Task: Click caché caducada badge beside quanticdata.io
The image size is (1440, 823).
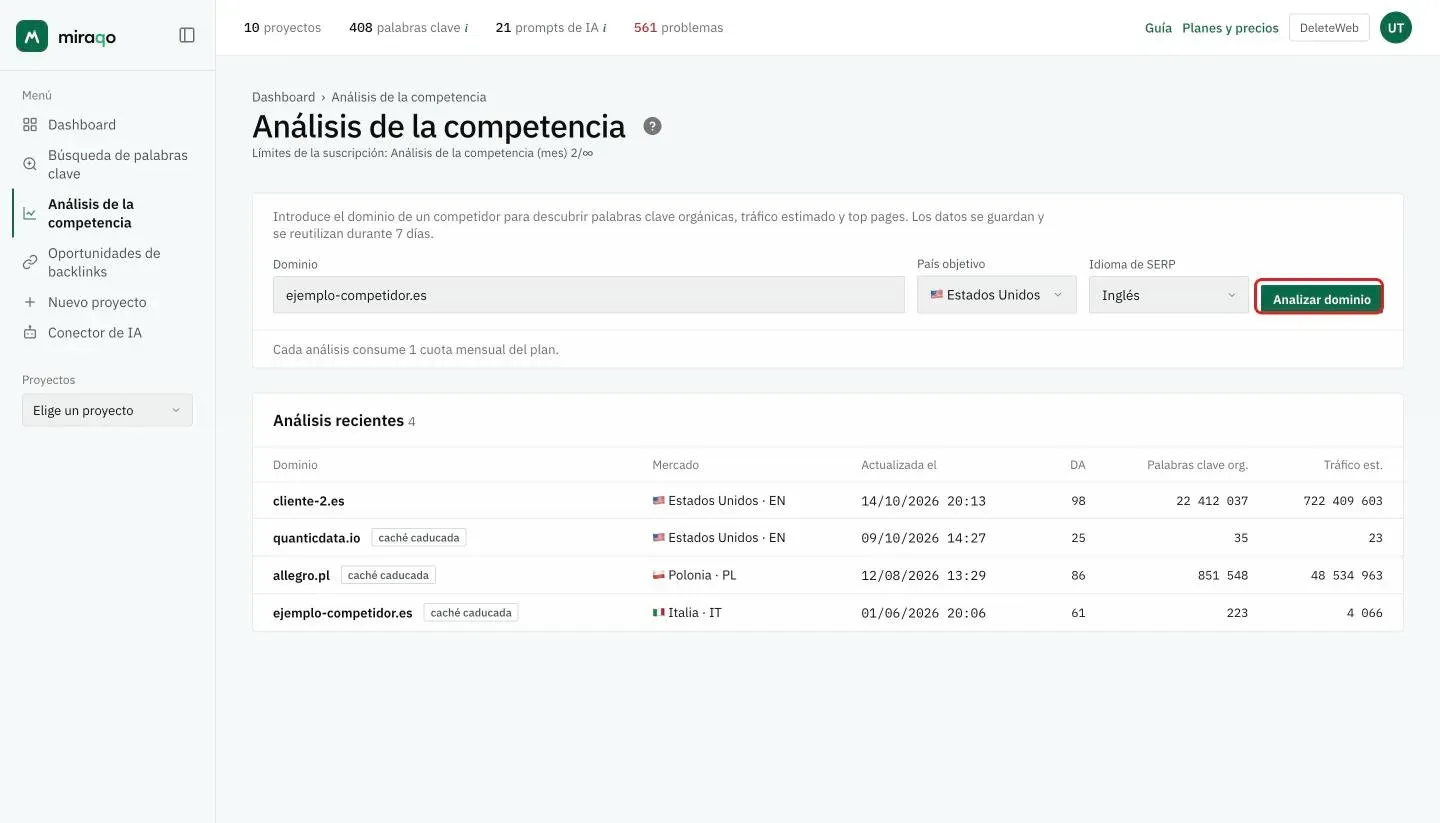Action: (x=419, y=537)
